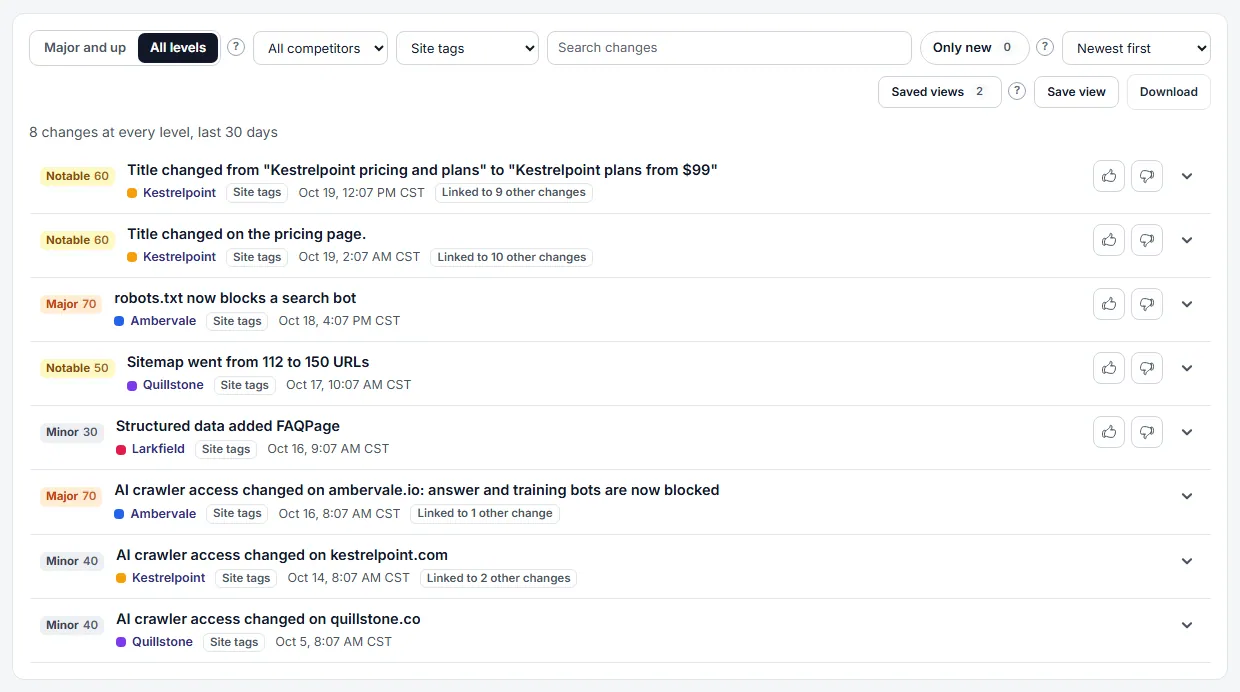Select the 'Major and up' level filter
Image resolution: width=1240 pixels, height=692 pixels.
[x=85, y=48]
